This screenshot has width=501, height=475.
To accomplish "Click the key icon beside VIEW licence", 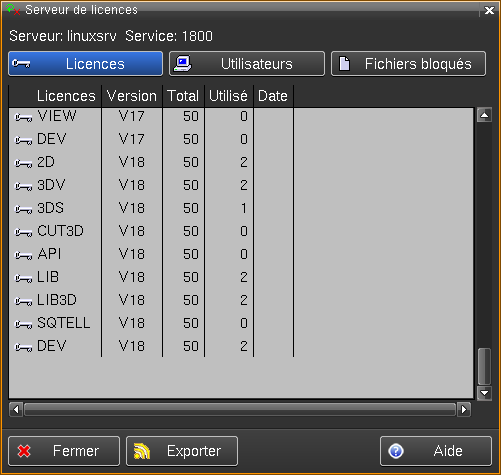I will (x=24, y=118).
